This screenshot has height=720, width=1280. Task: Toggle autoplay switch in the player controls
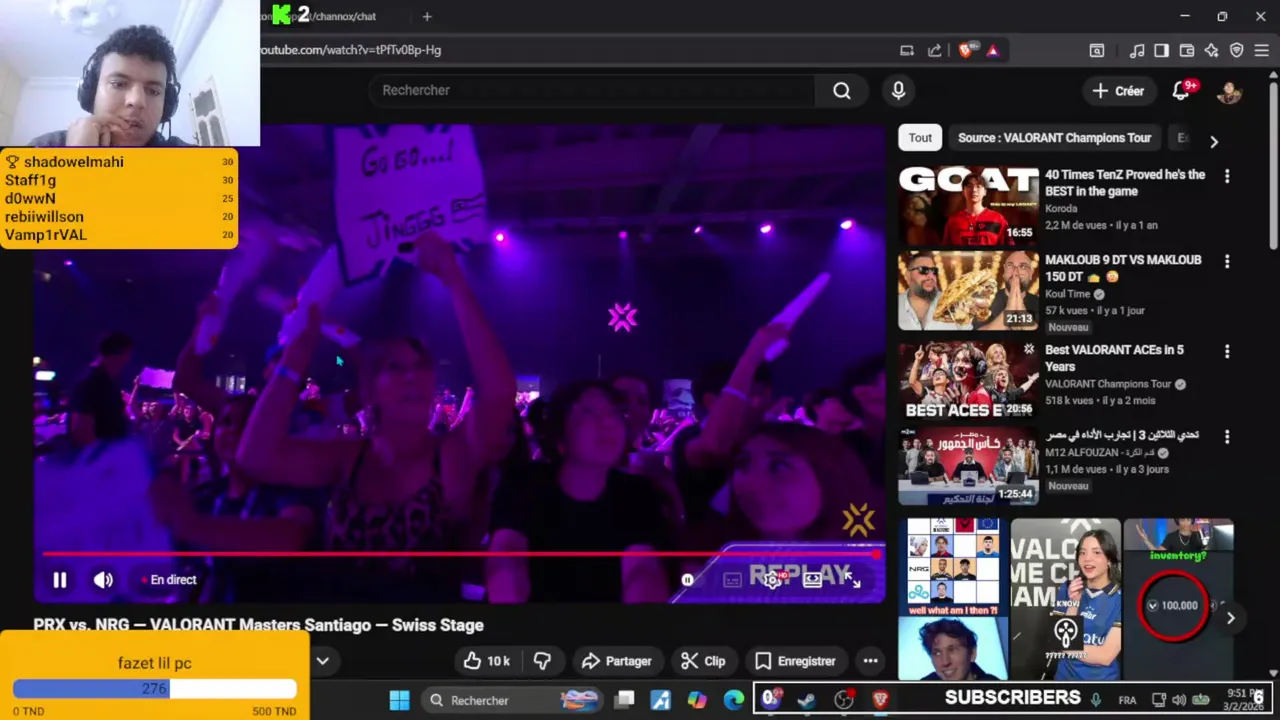pos(688,580)
